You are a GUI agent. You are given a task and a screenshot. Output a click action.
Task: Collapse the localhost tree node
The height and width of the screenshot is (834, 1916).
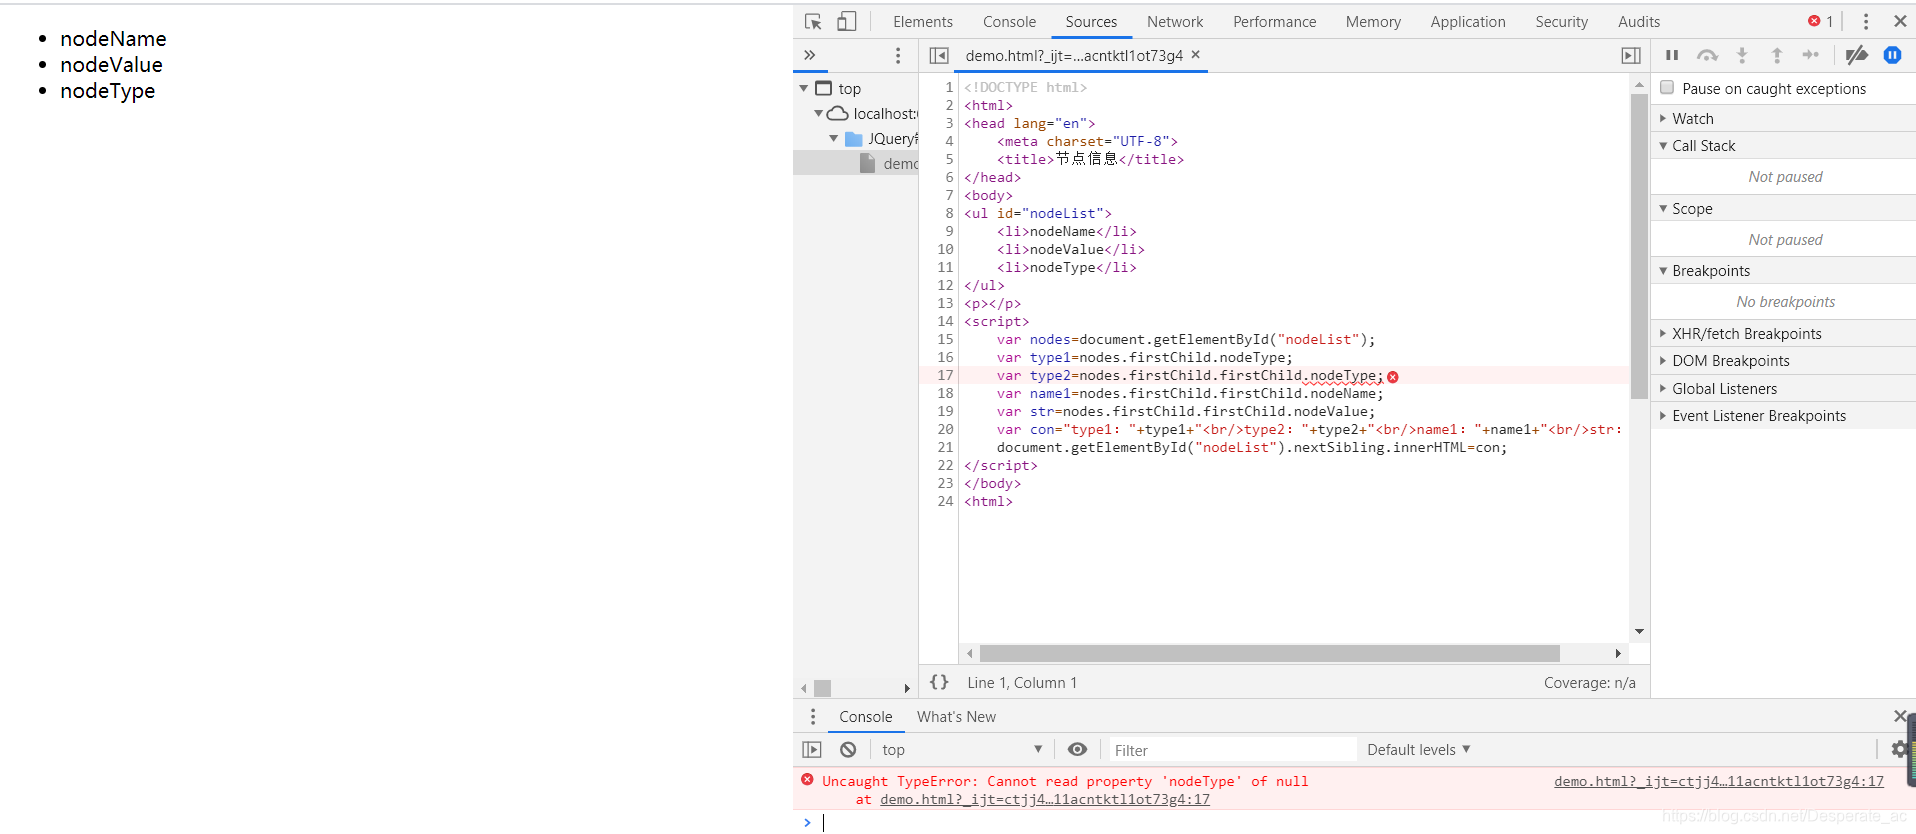point(819,114)
